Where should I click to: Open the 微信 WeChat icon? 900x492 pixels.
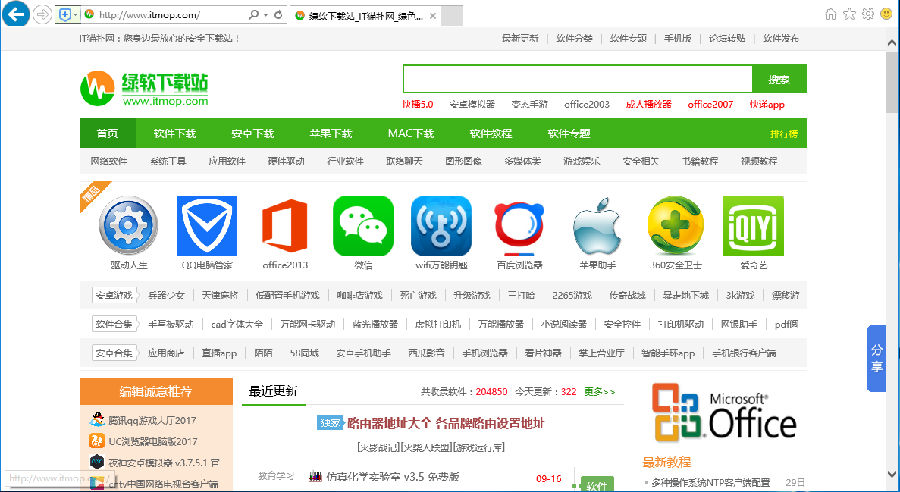[x=363, y=226]
